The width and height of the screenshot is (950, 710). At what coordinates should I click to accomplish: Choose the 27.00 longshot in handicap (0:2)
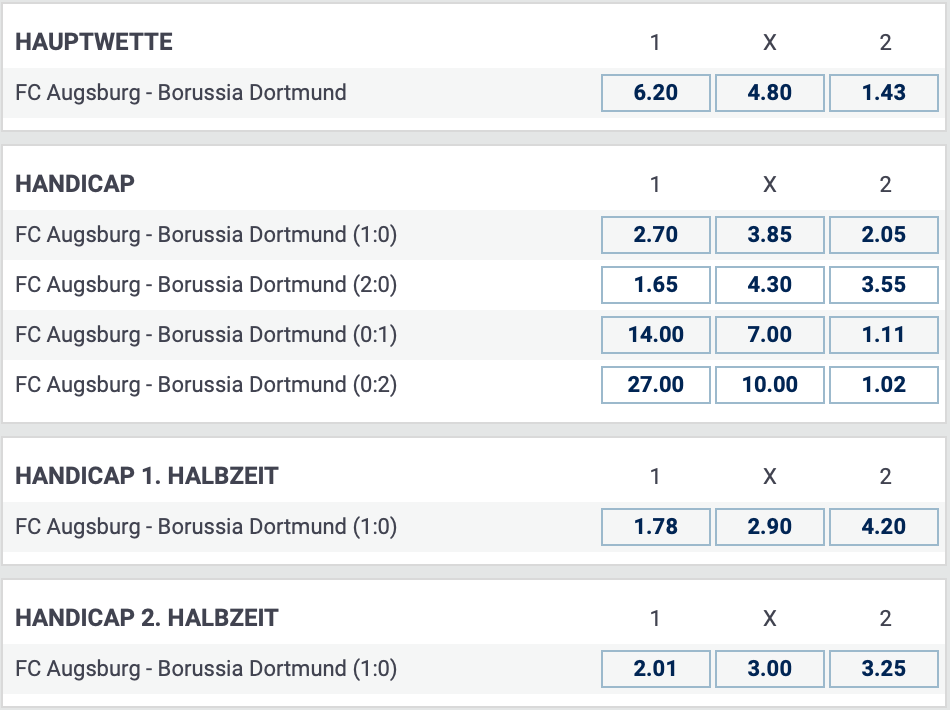pyautogui.click(x=655, y=385)
